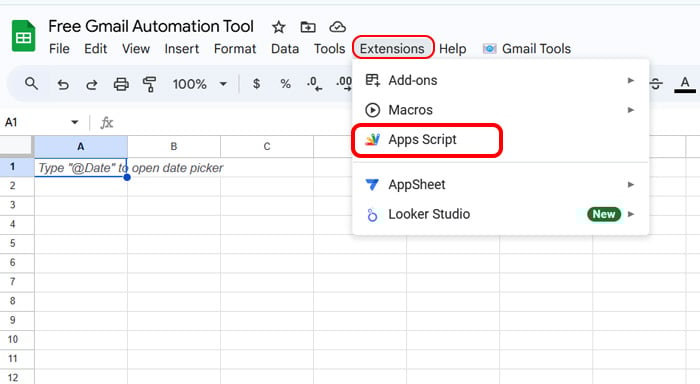This screenshot has height=384, width=700.
Task: Select the paint format tool
Action: click(150, 84)
